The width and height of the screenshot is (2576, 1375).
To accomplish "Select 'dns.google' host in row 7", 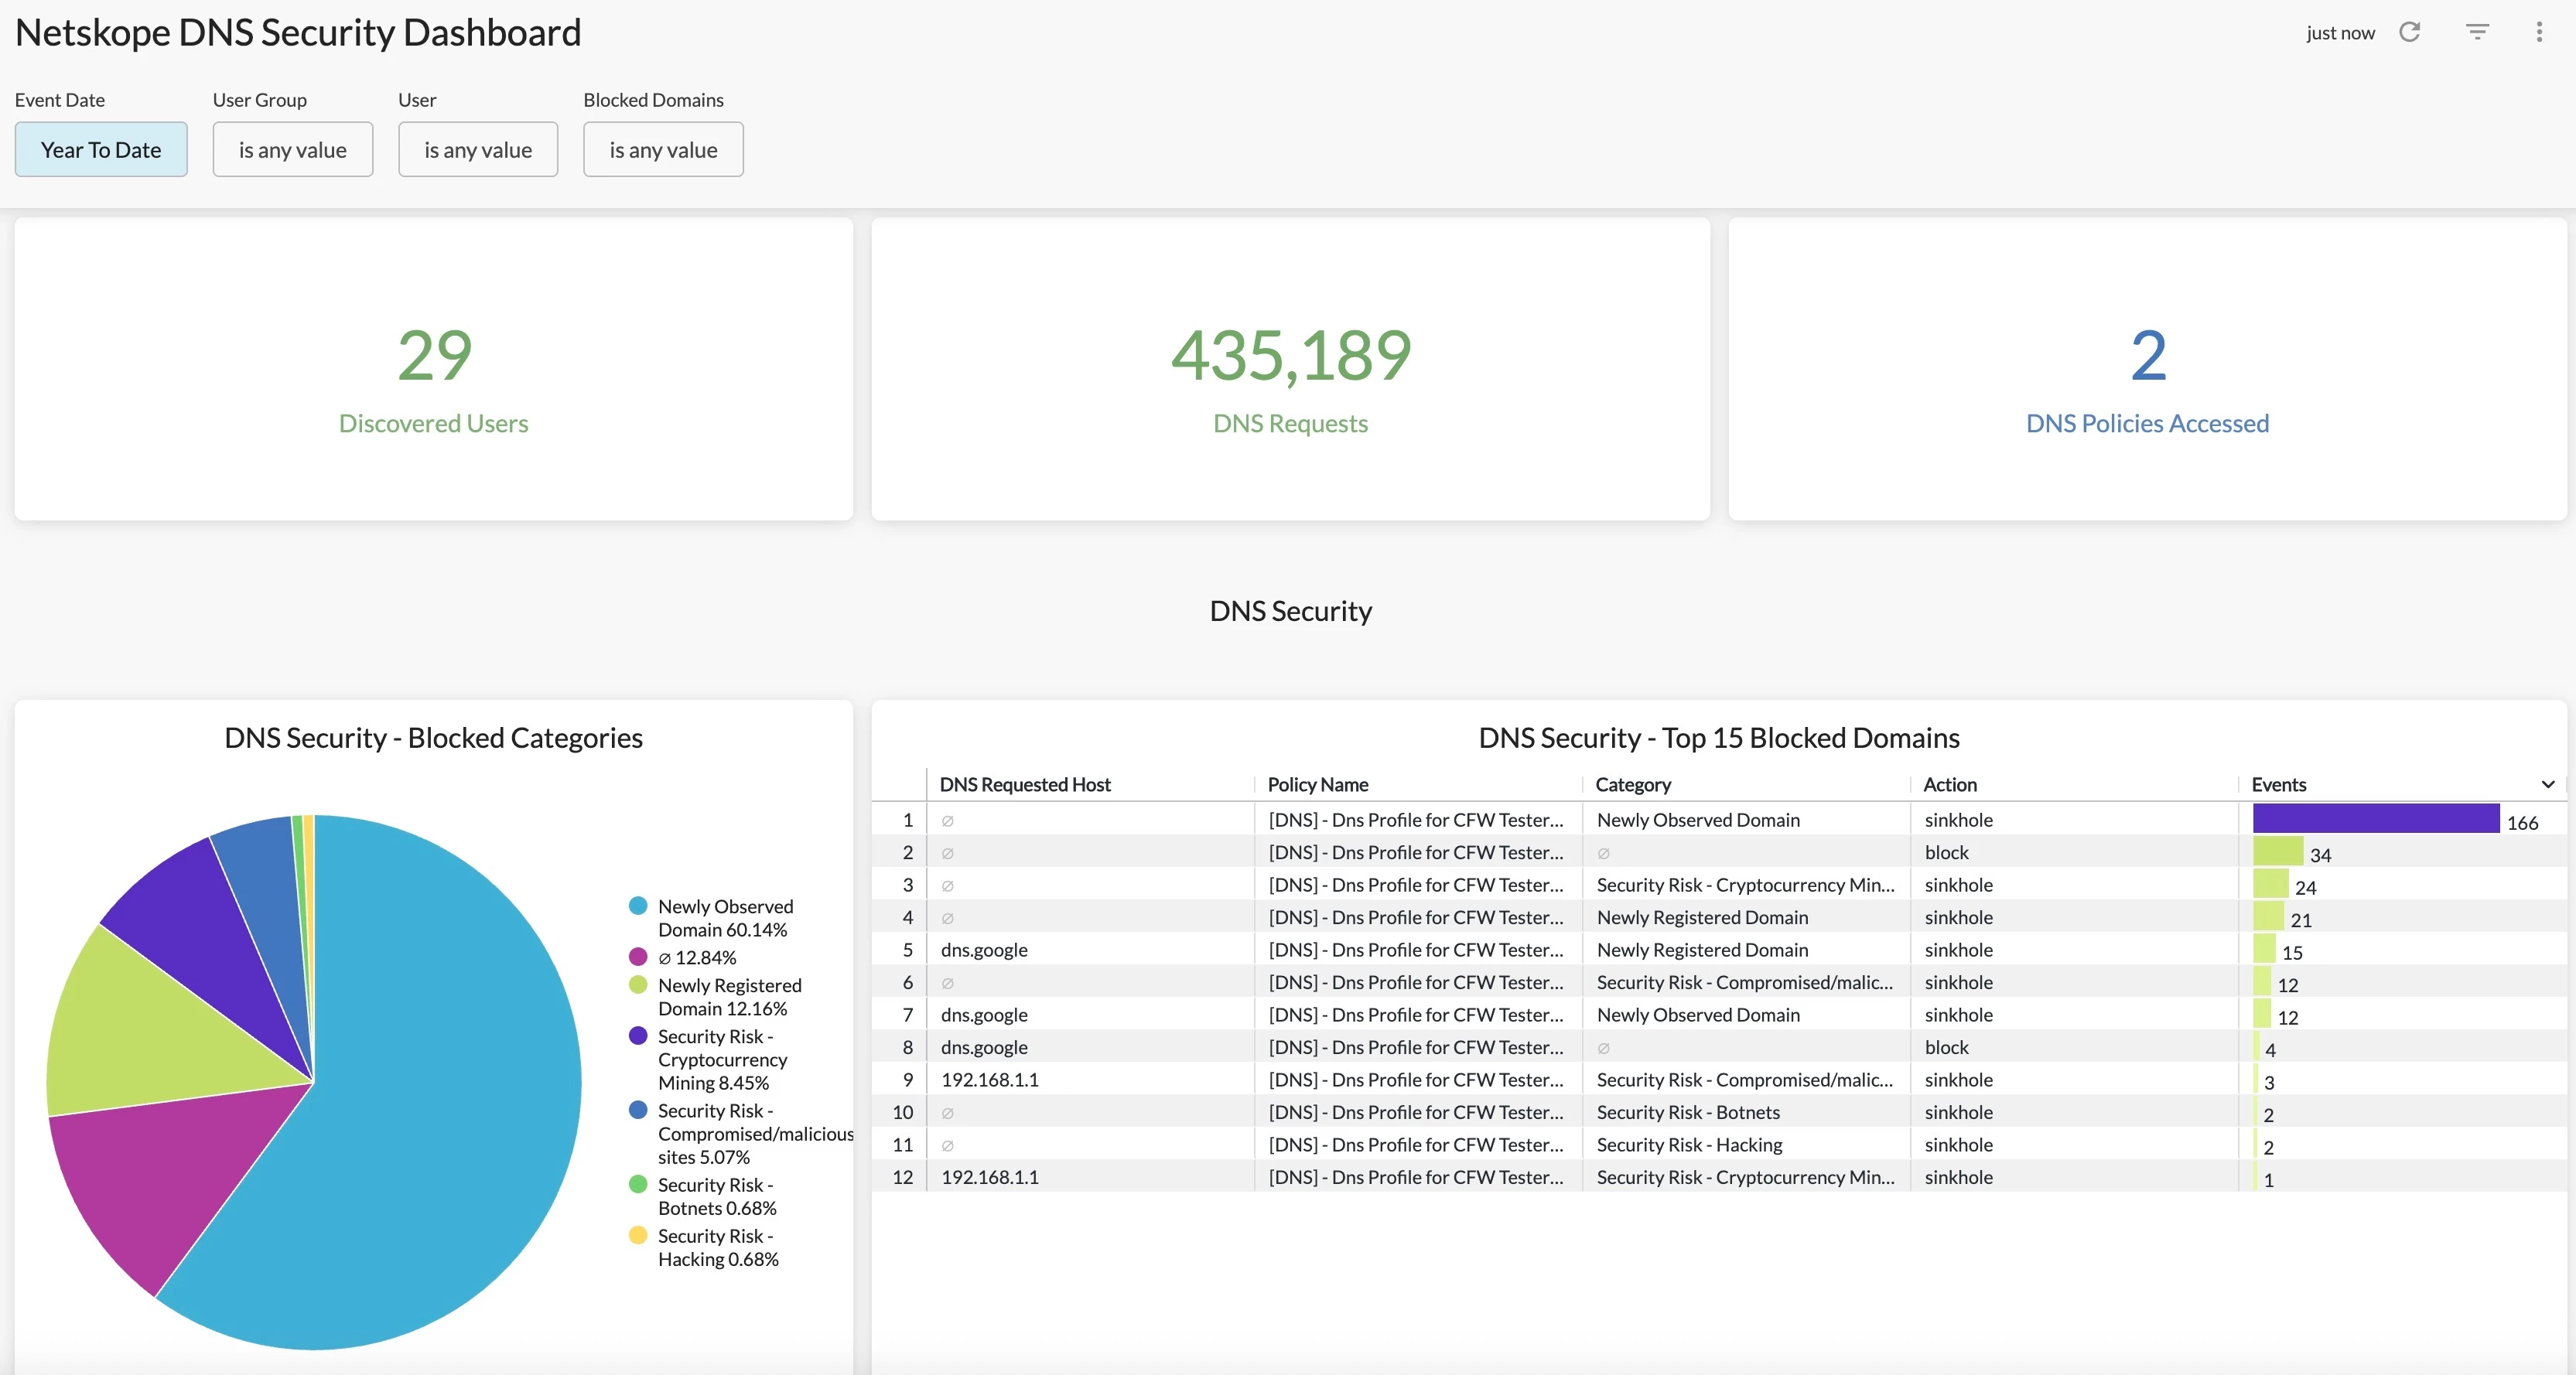I will [x=984, y=1015].
